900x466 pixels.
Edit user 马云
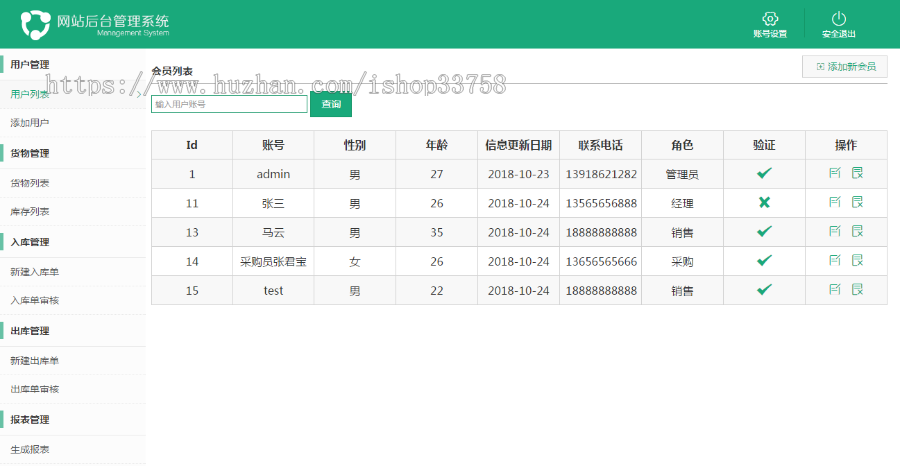[x=835, y=231]
